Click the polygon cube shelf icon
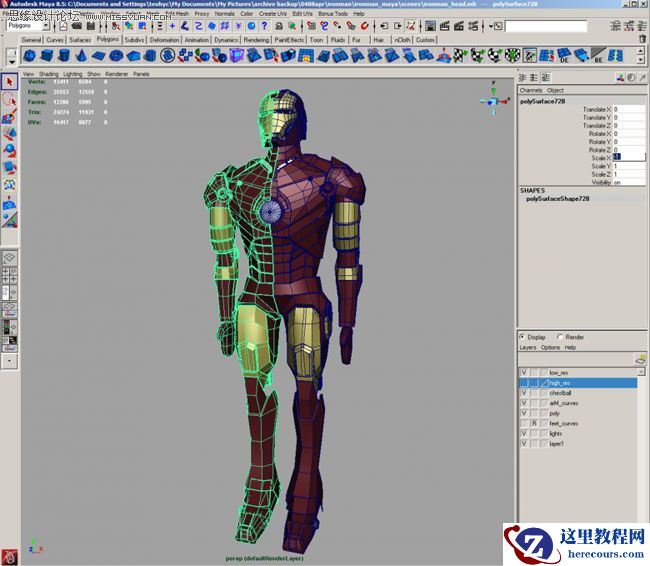Image resolution: width=650 pixels, height=566 pixels. point(47,55)
